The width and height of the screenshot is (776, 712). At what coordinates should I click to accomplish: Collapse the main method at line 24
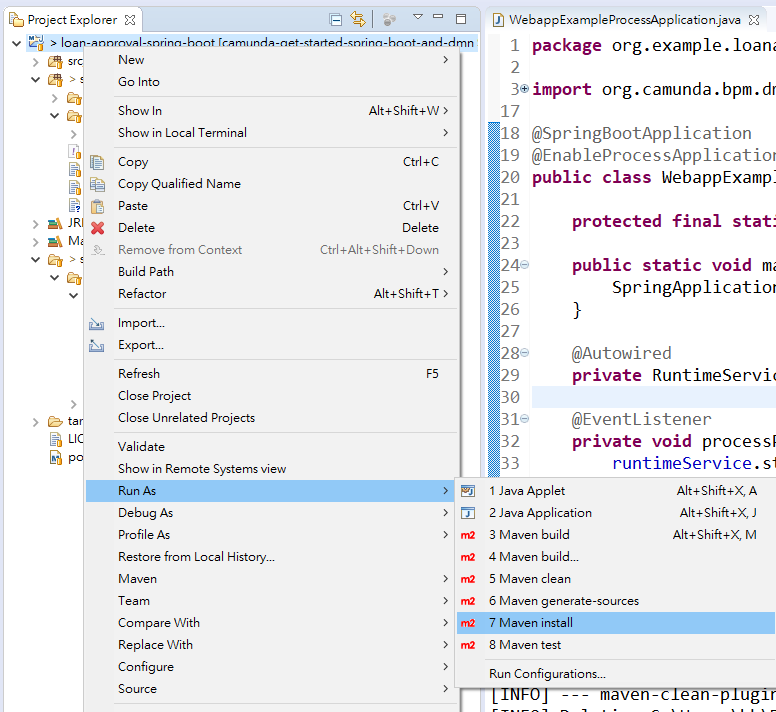pos(525,266)
